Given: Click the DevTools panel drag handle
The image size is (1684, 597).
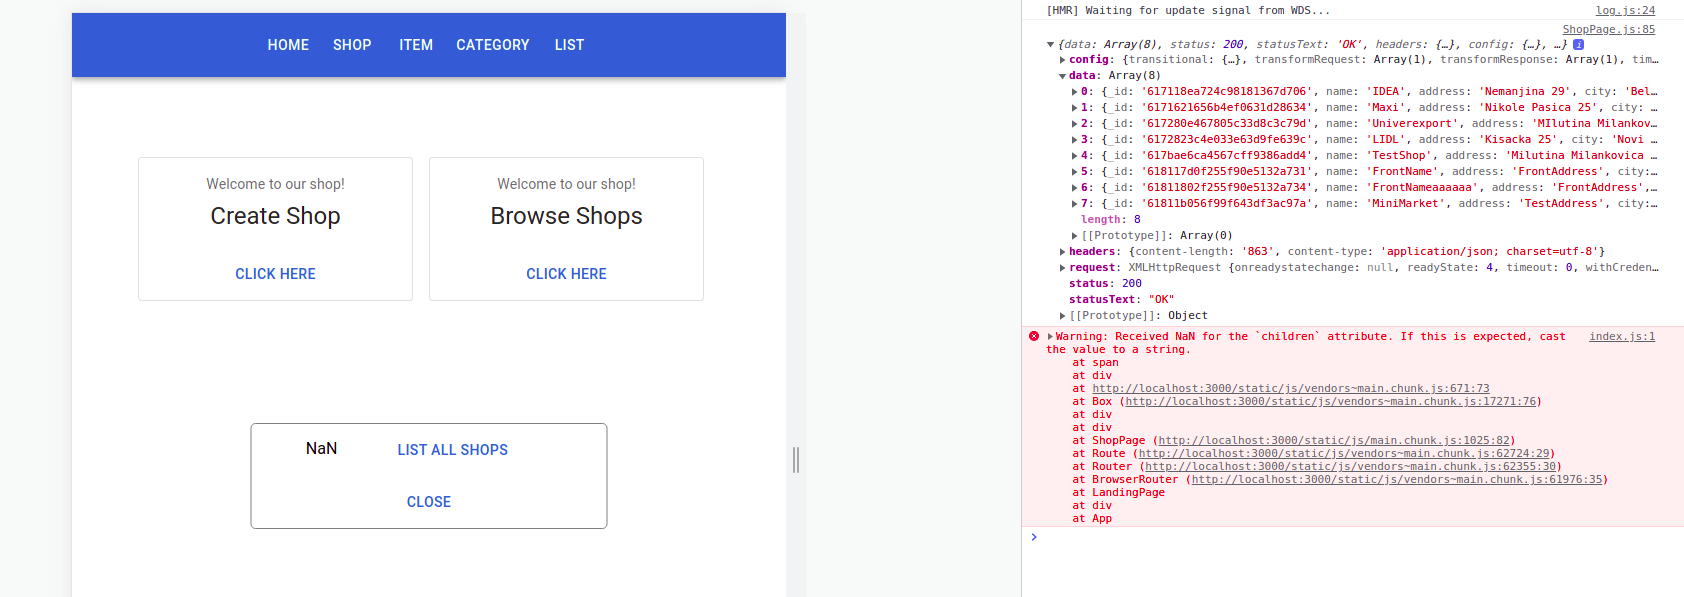Looking at the screenshot, I should [796, 460].
